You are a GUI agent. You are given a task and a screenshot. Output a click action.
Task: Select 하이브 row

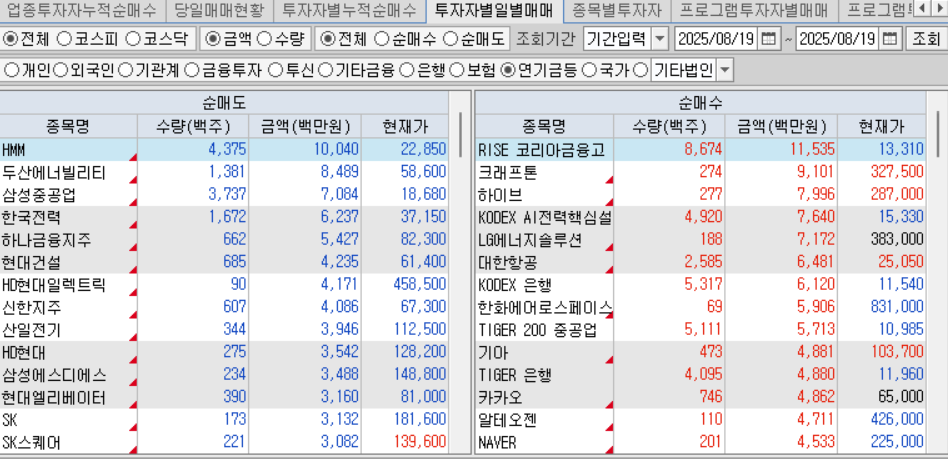[701, 195]
